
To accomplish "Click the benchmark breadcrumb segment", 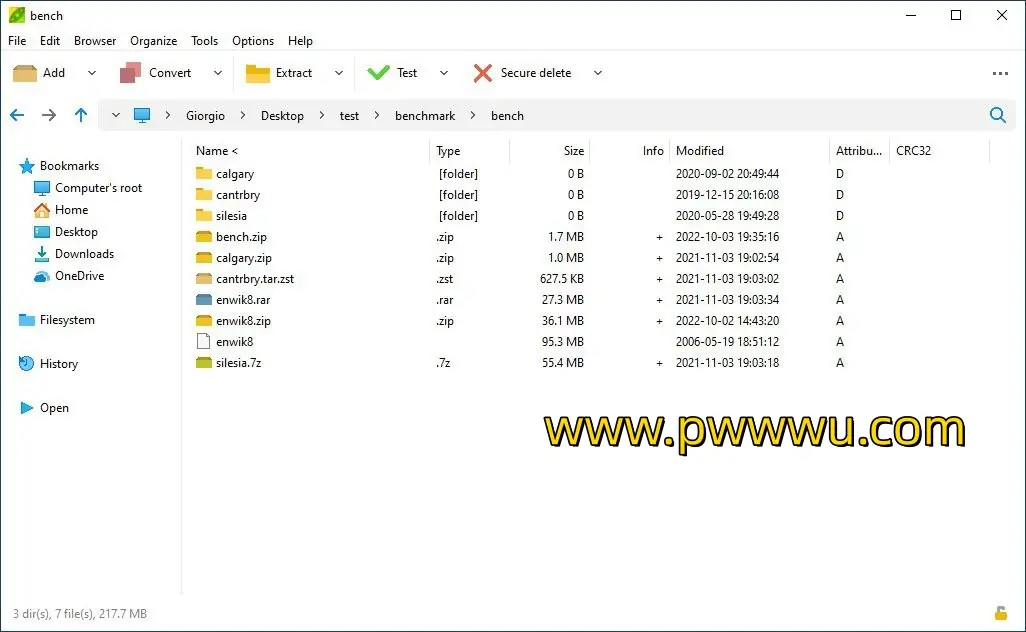I will pyautogui.click(x=425, y=116).
